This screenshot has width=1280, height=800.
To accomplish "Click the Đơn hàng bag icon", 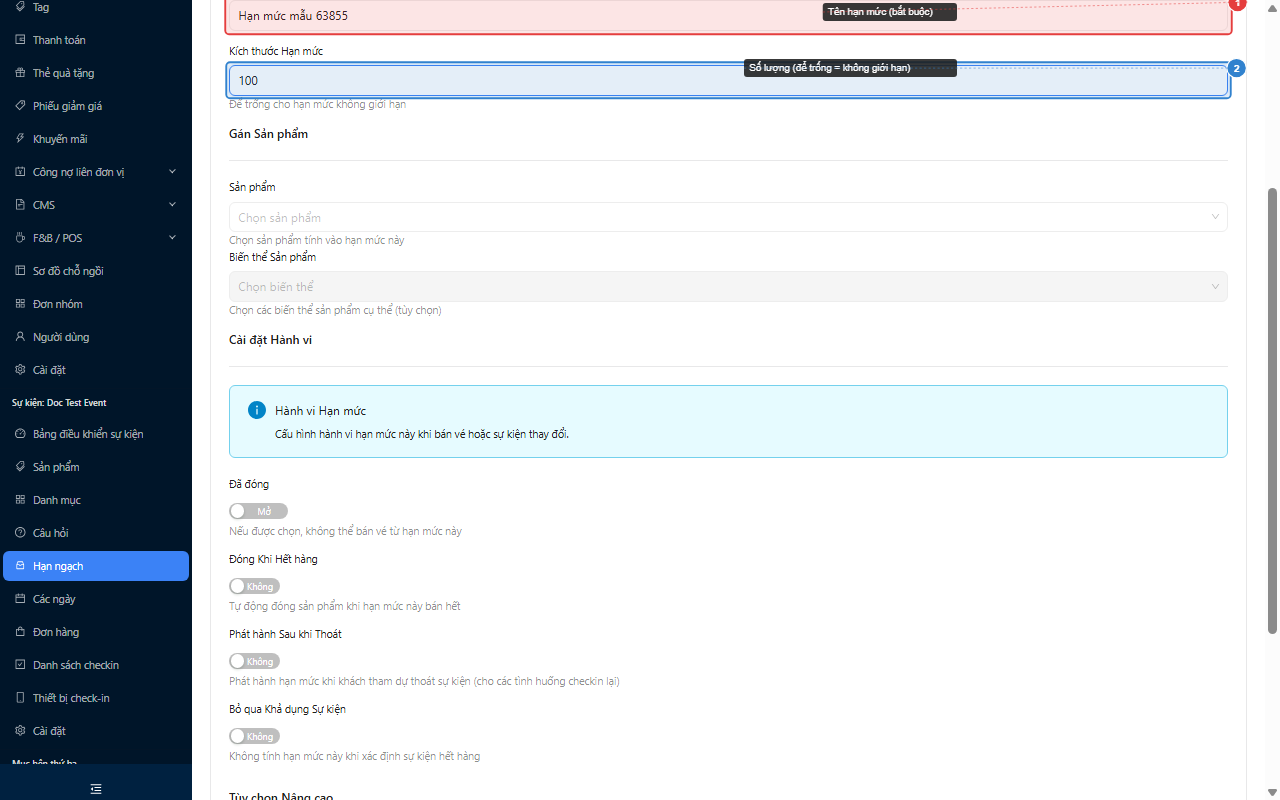I will (20, 632).
